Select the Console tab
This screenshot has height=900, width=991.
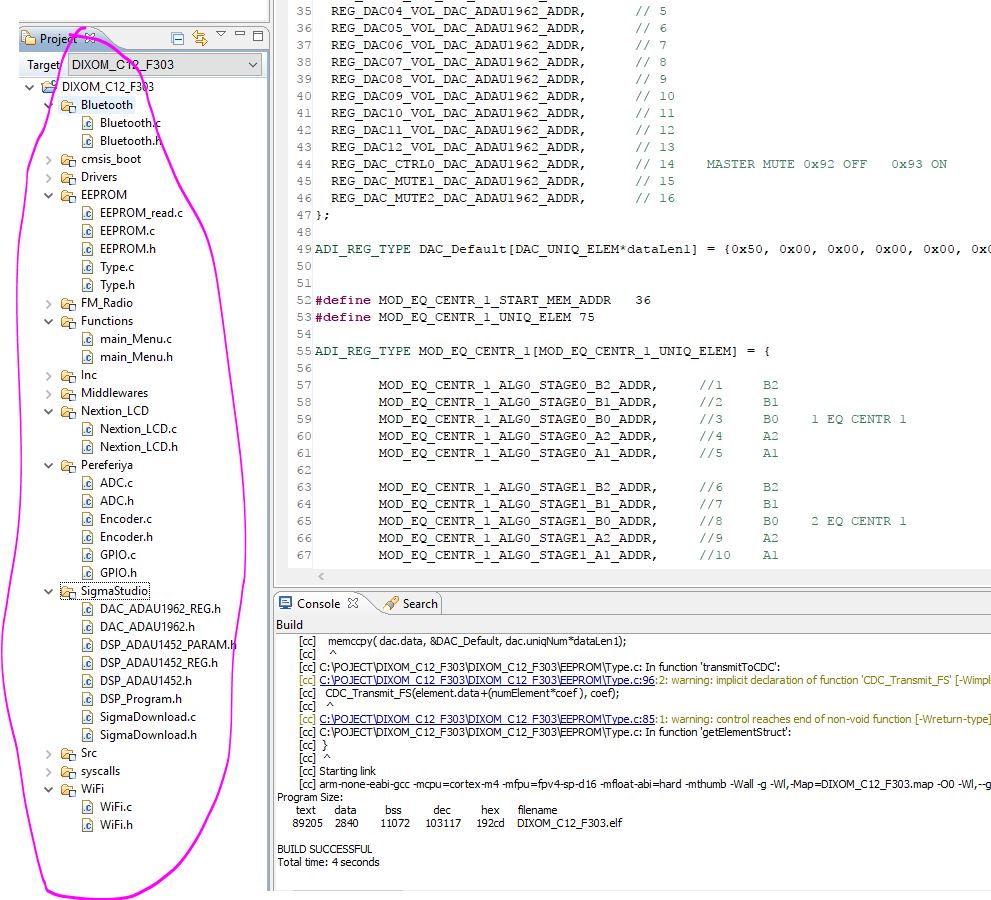(318, 604)
